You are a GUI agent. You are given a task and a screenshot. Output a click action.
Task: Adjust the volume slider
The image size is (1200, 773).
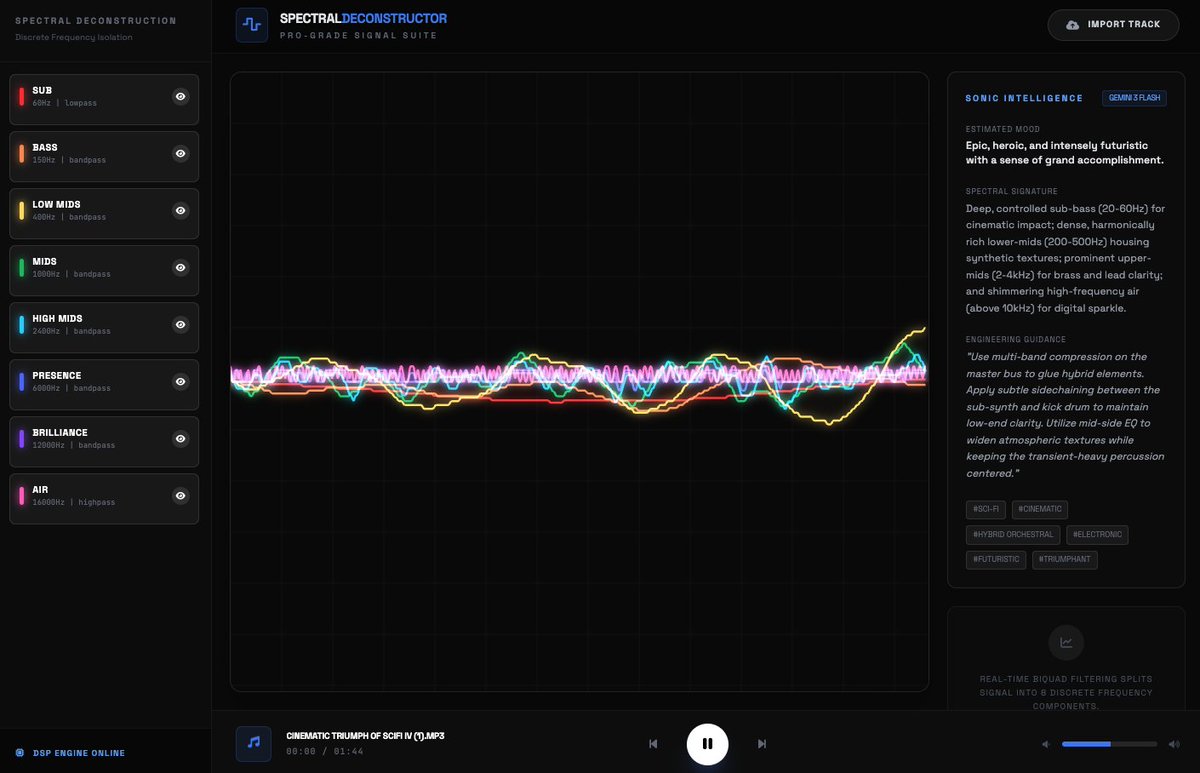click(1109, 744)
